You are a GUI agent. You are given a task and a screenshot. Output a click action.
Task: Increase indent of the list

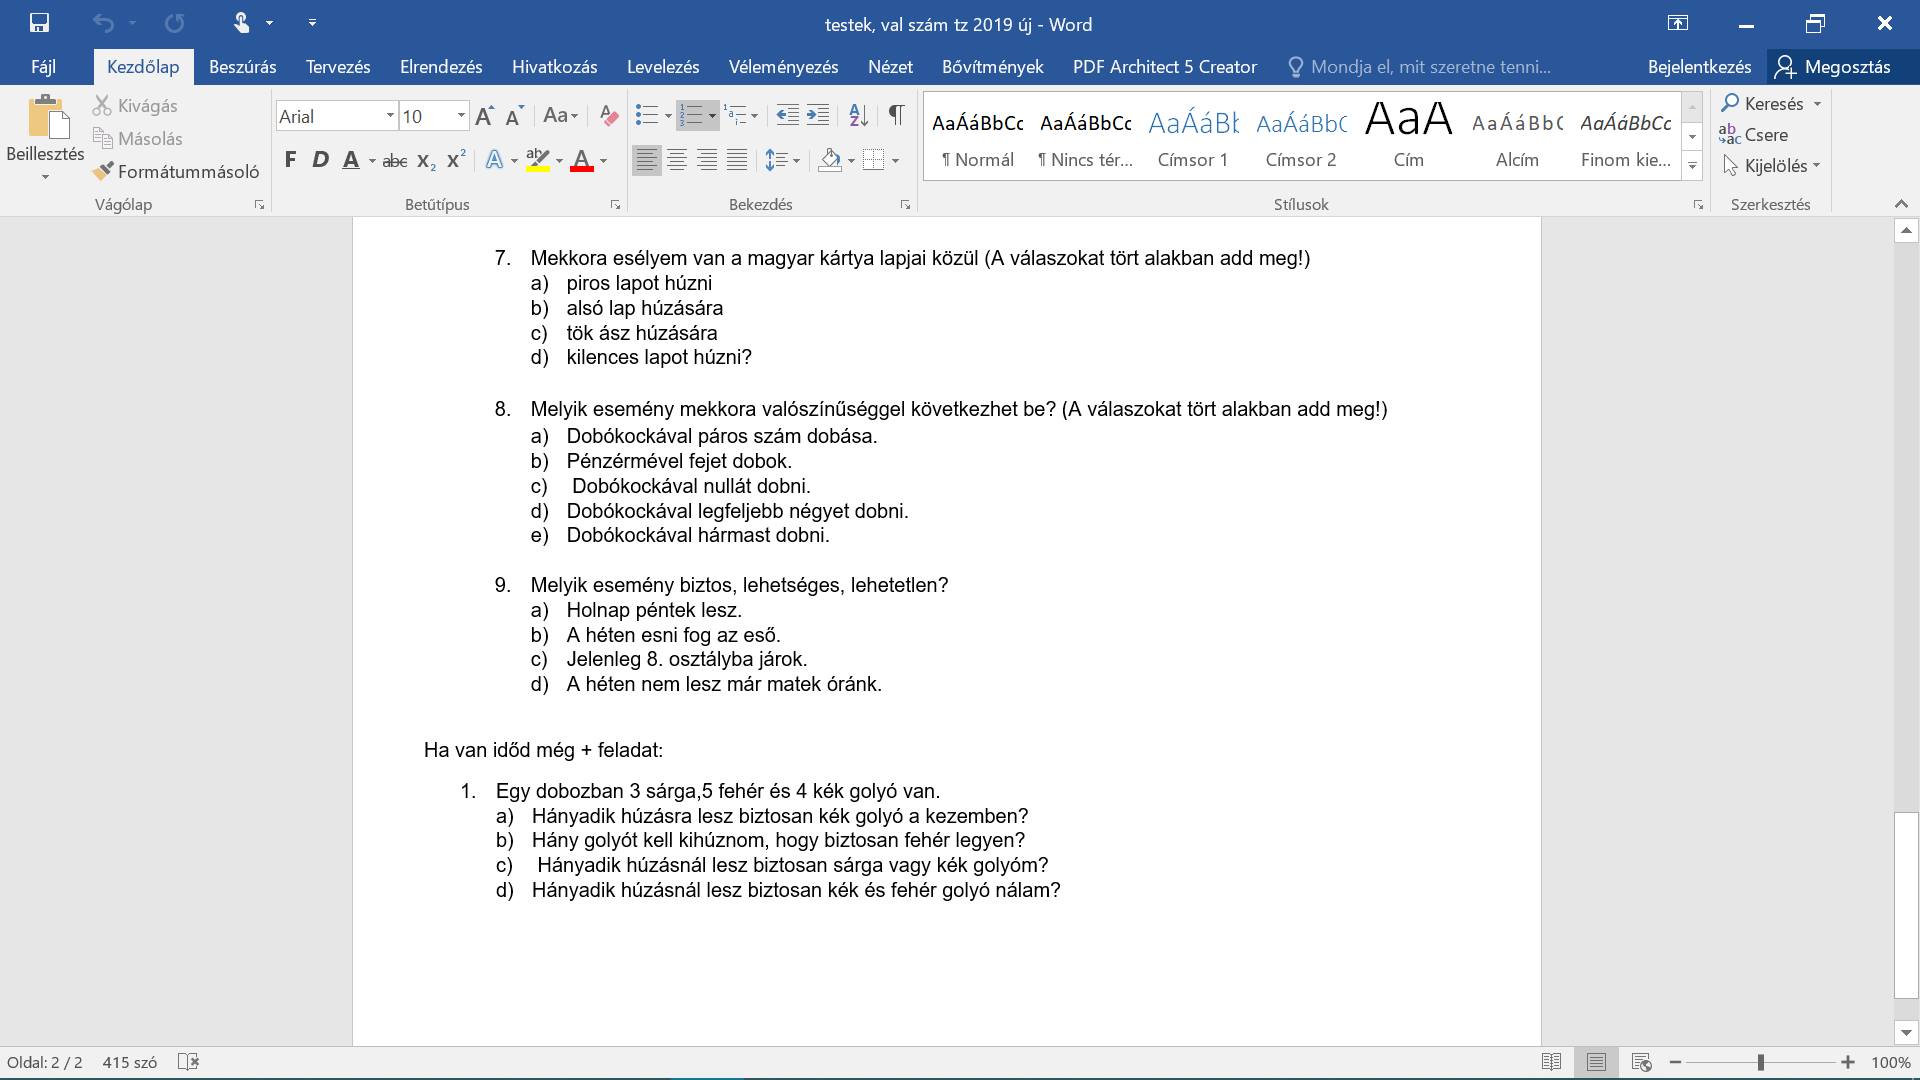click(818, 116)
